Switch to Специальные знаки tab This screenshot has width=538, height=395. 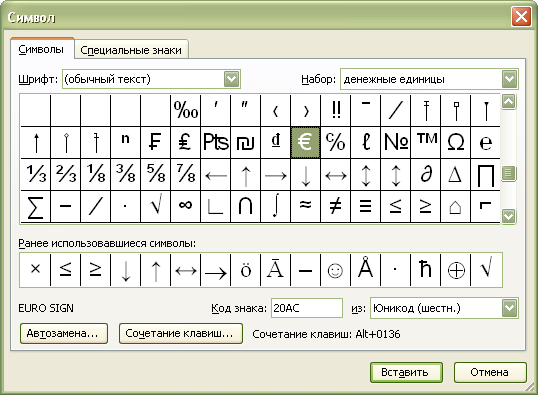[131, 50]
